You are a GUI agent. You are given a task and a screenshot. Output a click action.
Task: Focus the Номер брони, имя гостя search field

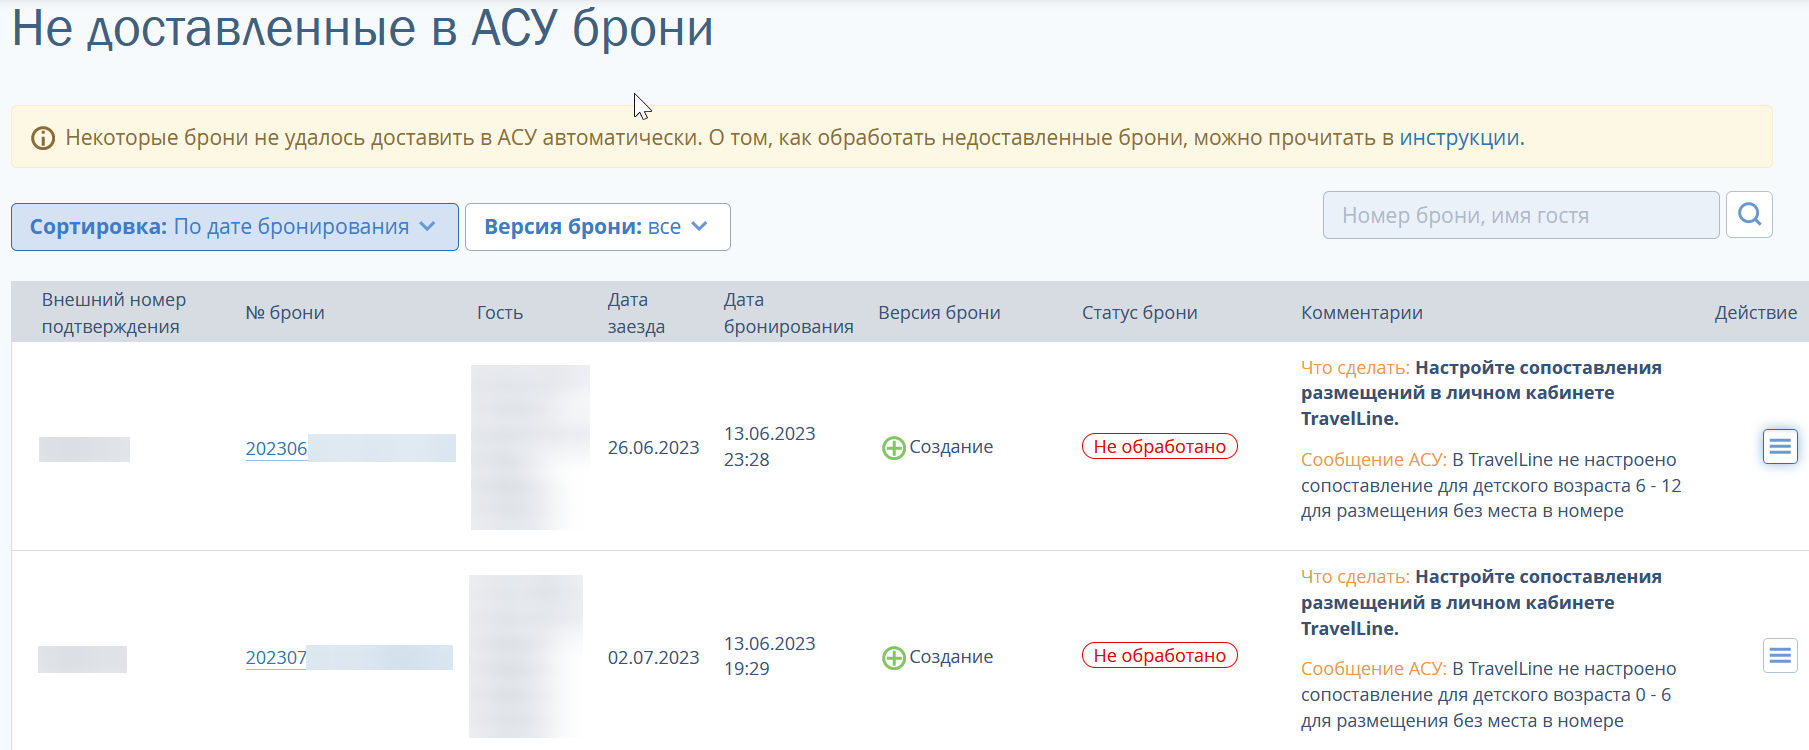click(1521, 215)
